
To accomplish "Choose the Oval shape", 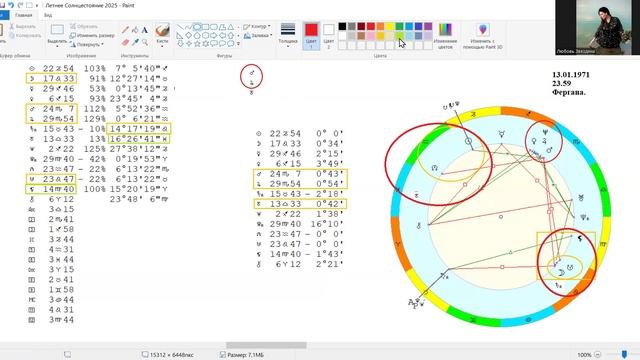I will (x=197, y=27).
